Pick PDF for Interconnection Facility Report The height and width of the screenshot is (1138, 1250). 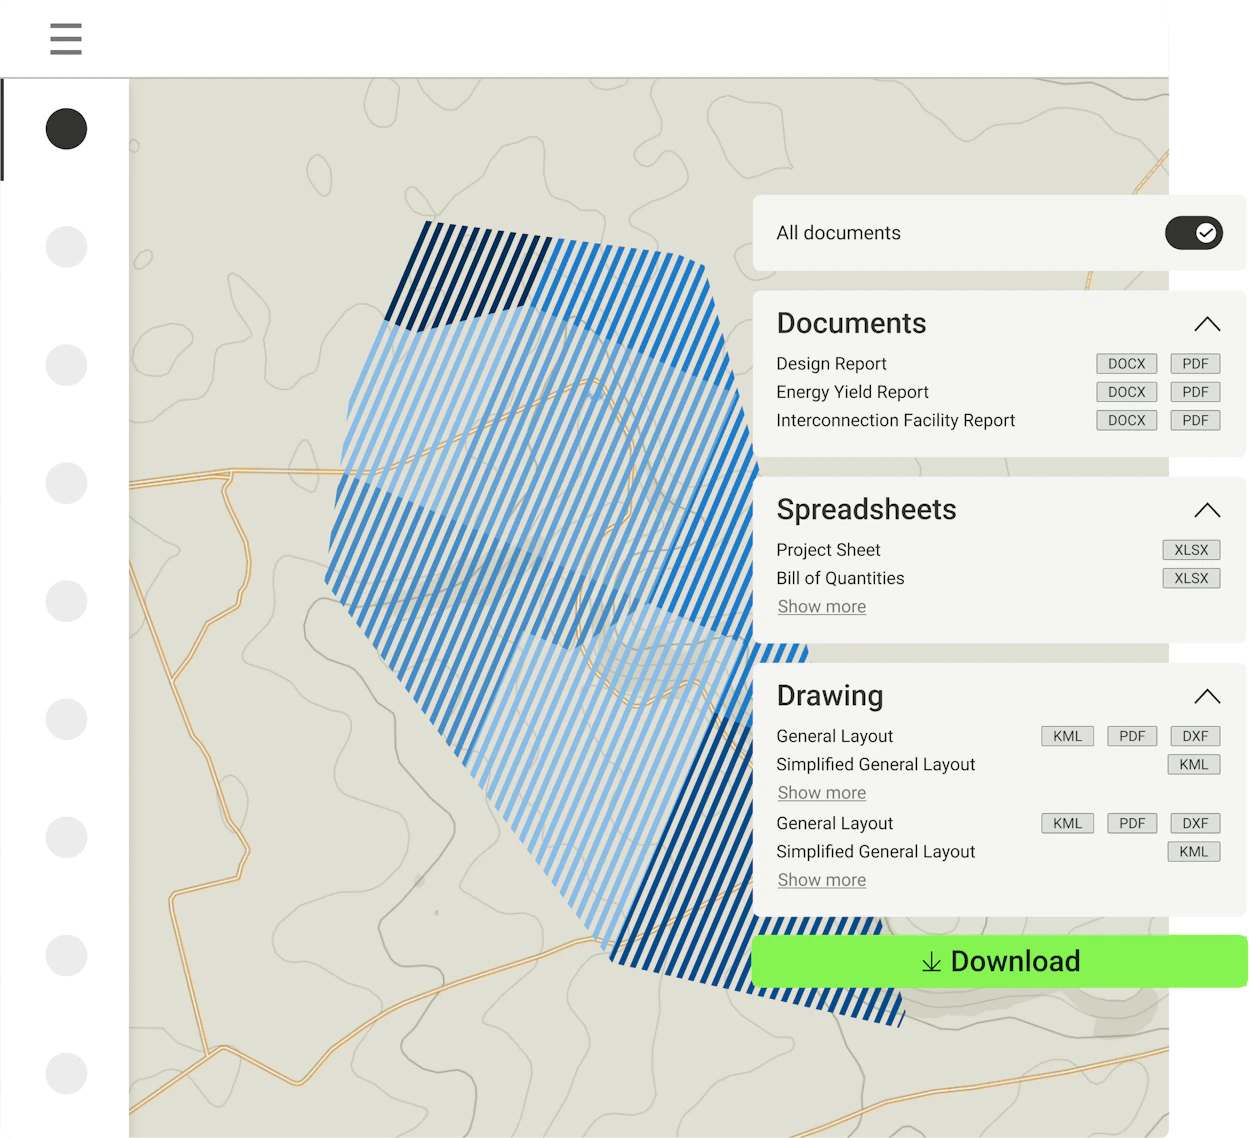(x=1195, y=420)
